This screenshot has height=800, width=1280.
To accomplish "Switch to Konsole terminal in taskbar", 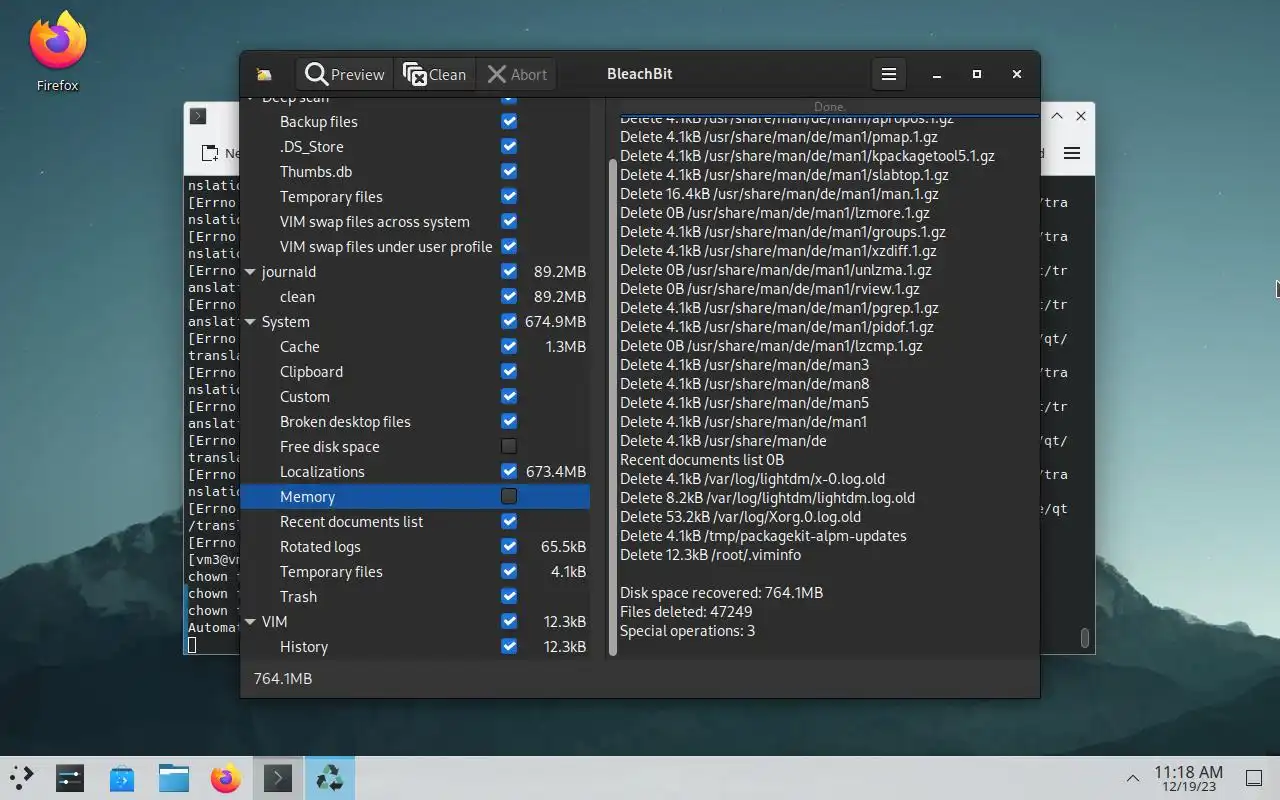I will 277,778.
